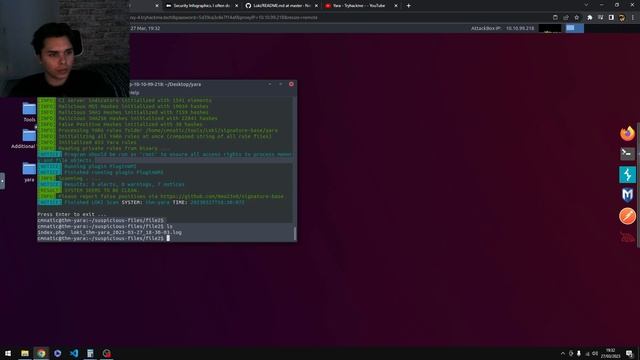Click the terminal scrollbar thumb
This screenshot has height=360, width=640.
pos(295,233)
